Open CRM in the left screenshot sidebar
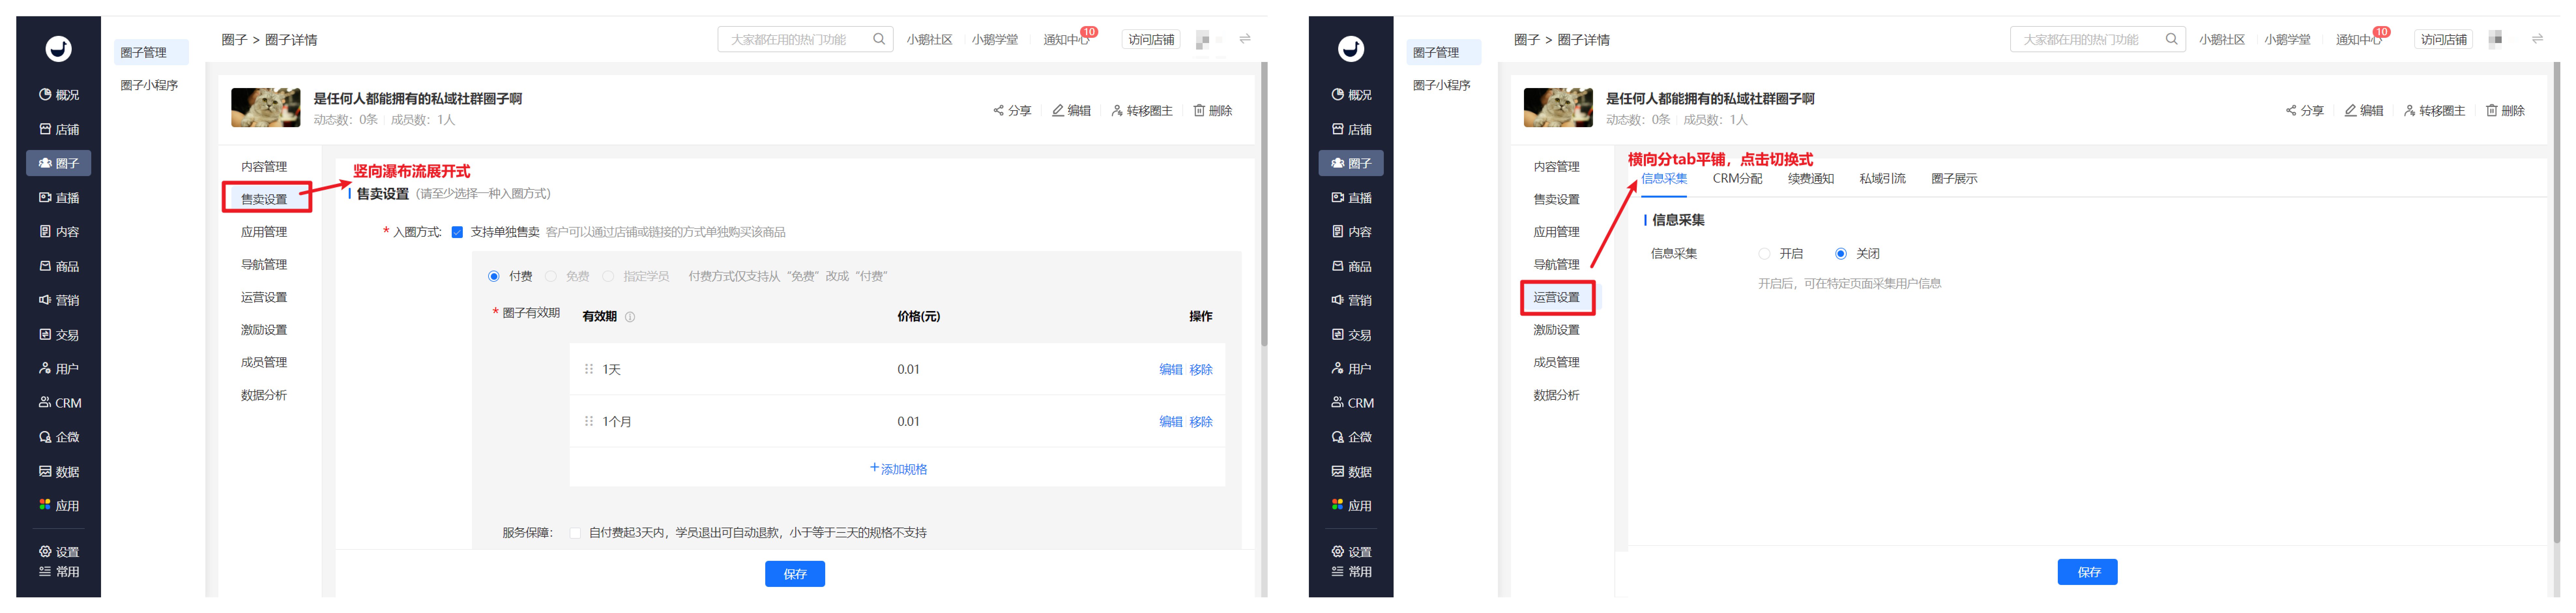 click(60, 403)
